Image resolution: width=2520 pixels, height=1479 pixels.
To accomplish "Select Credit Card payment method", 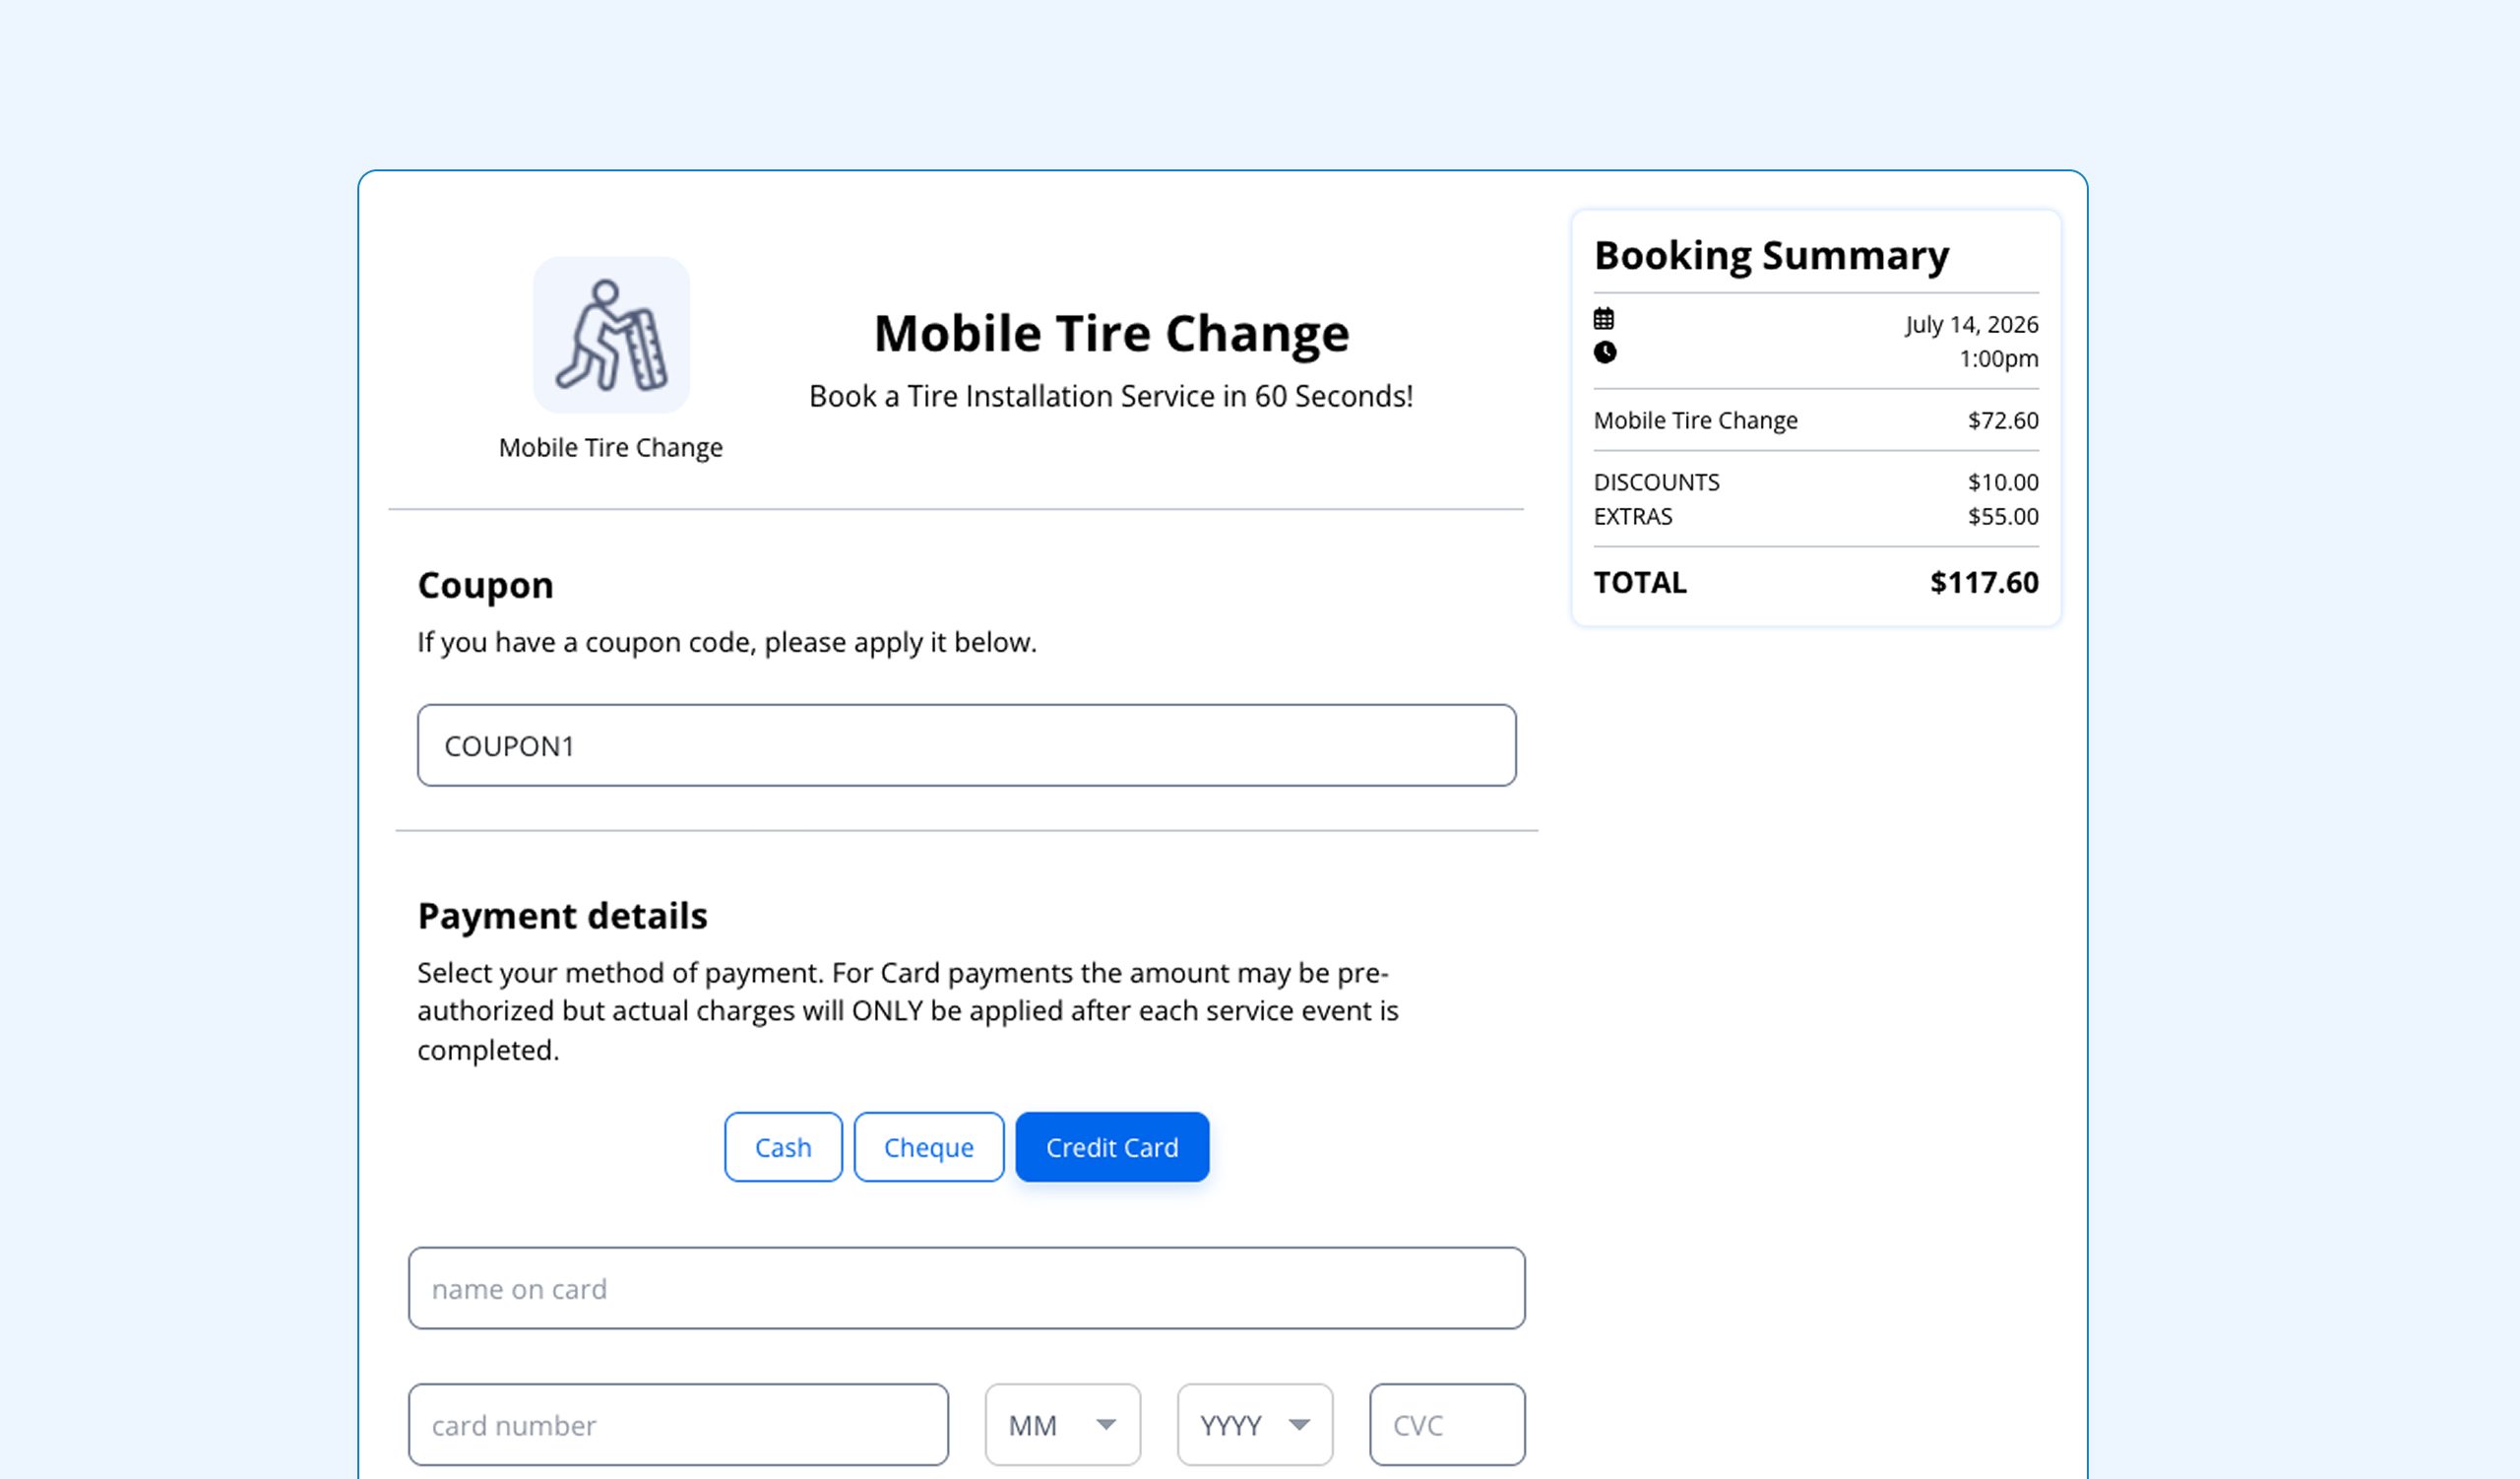I will coord(1112,1147).
